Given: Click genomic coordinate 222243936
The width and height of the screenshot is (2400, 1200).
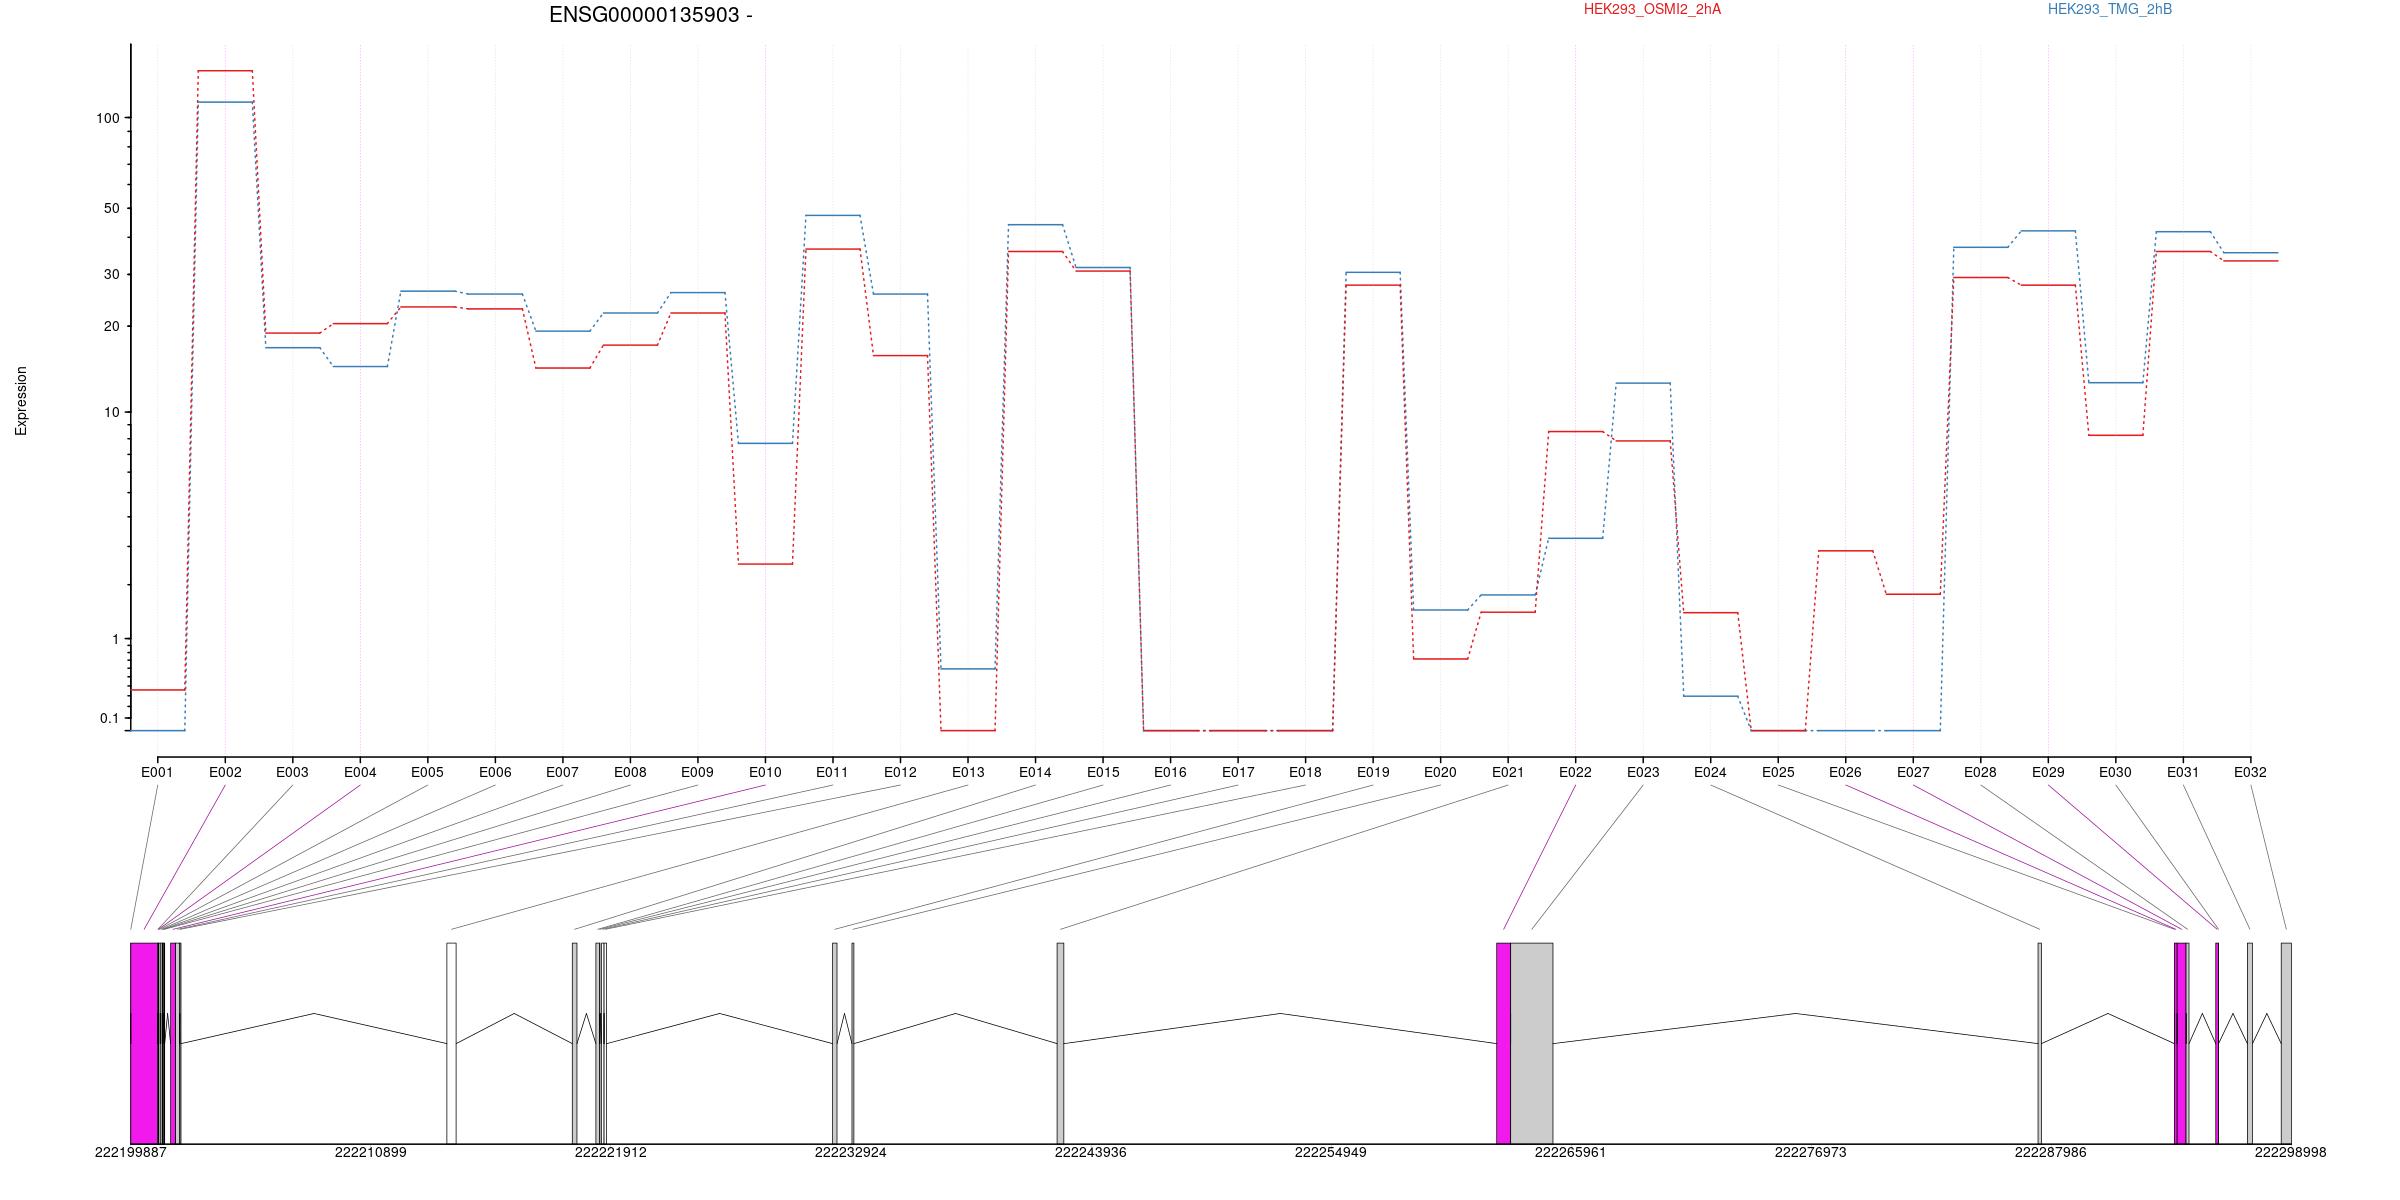Looking at the screenshot, I should [1091, 1152].
